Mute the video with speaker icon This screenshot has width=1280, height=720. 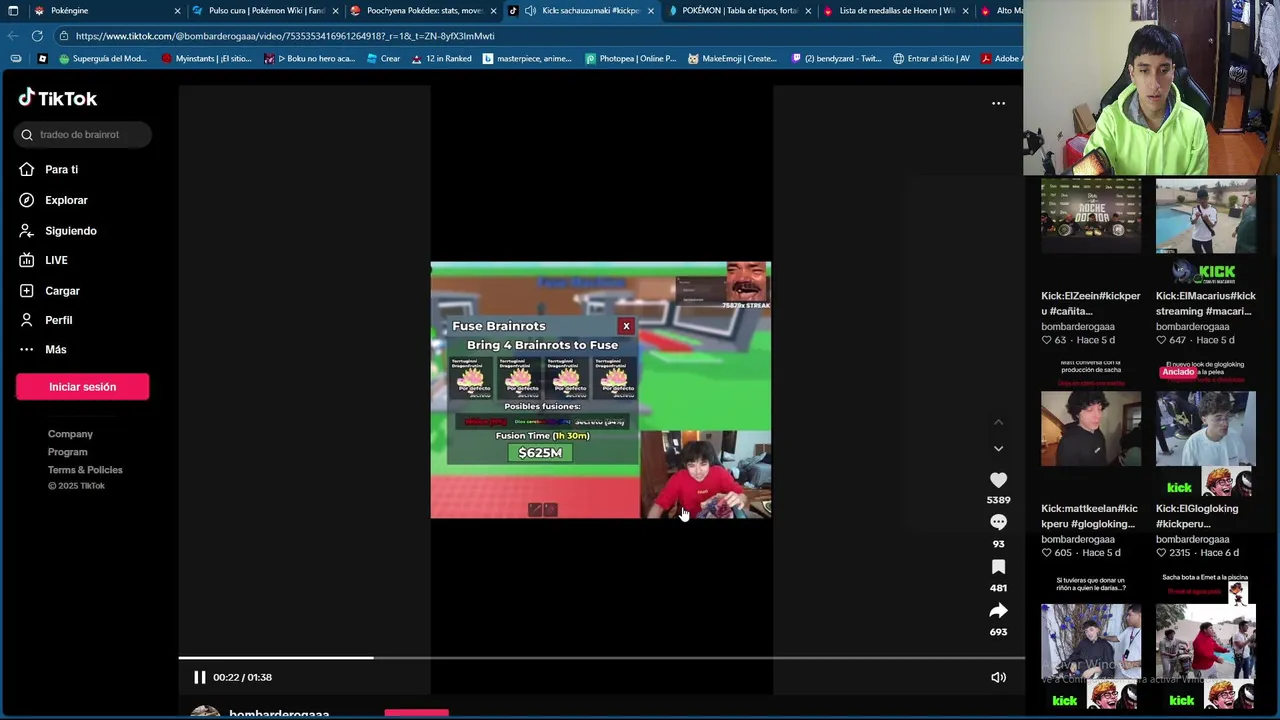click(998, 677)
